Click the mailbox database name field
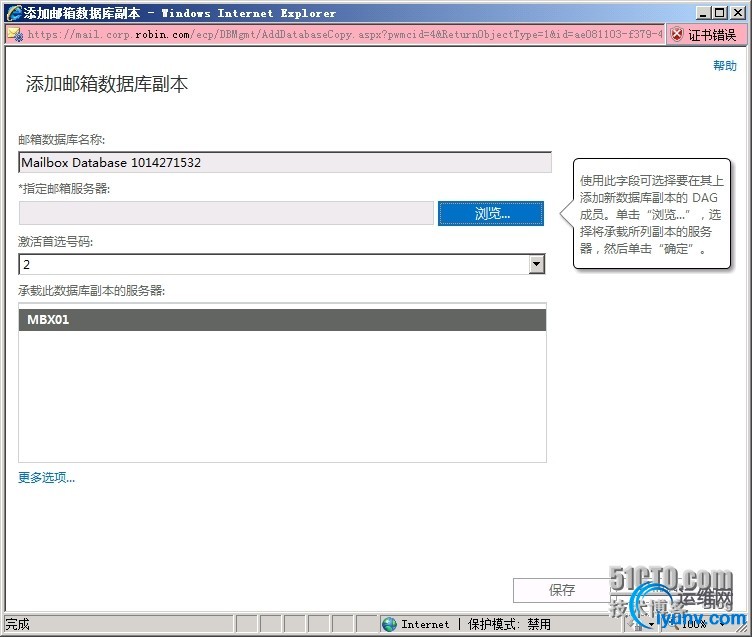752x637 pixels. [x=285, y=163]
